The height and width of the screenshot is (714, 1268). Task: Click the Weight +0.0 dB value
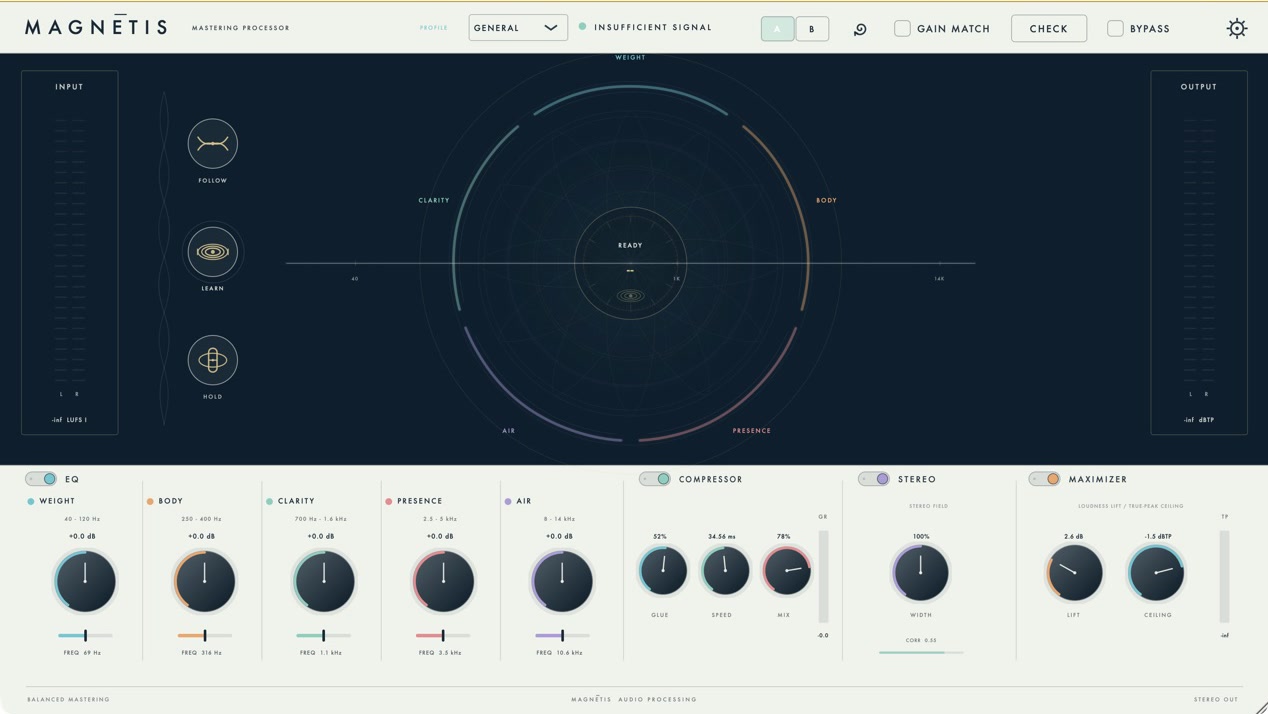pyautogui.click(x=82, y=536)
